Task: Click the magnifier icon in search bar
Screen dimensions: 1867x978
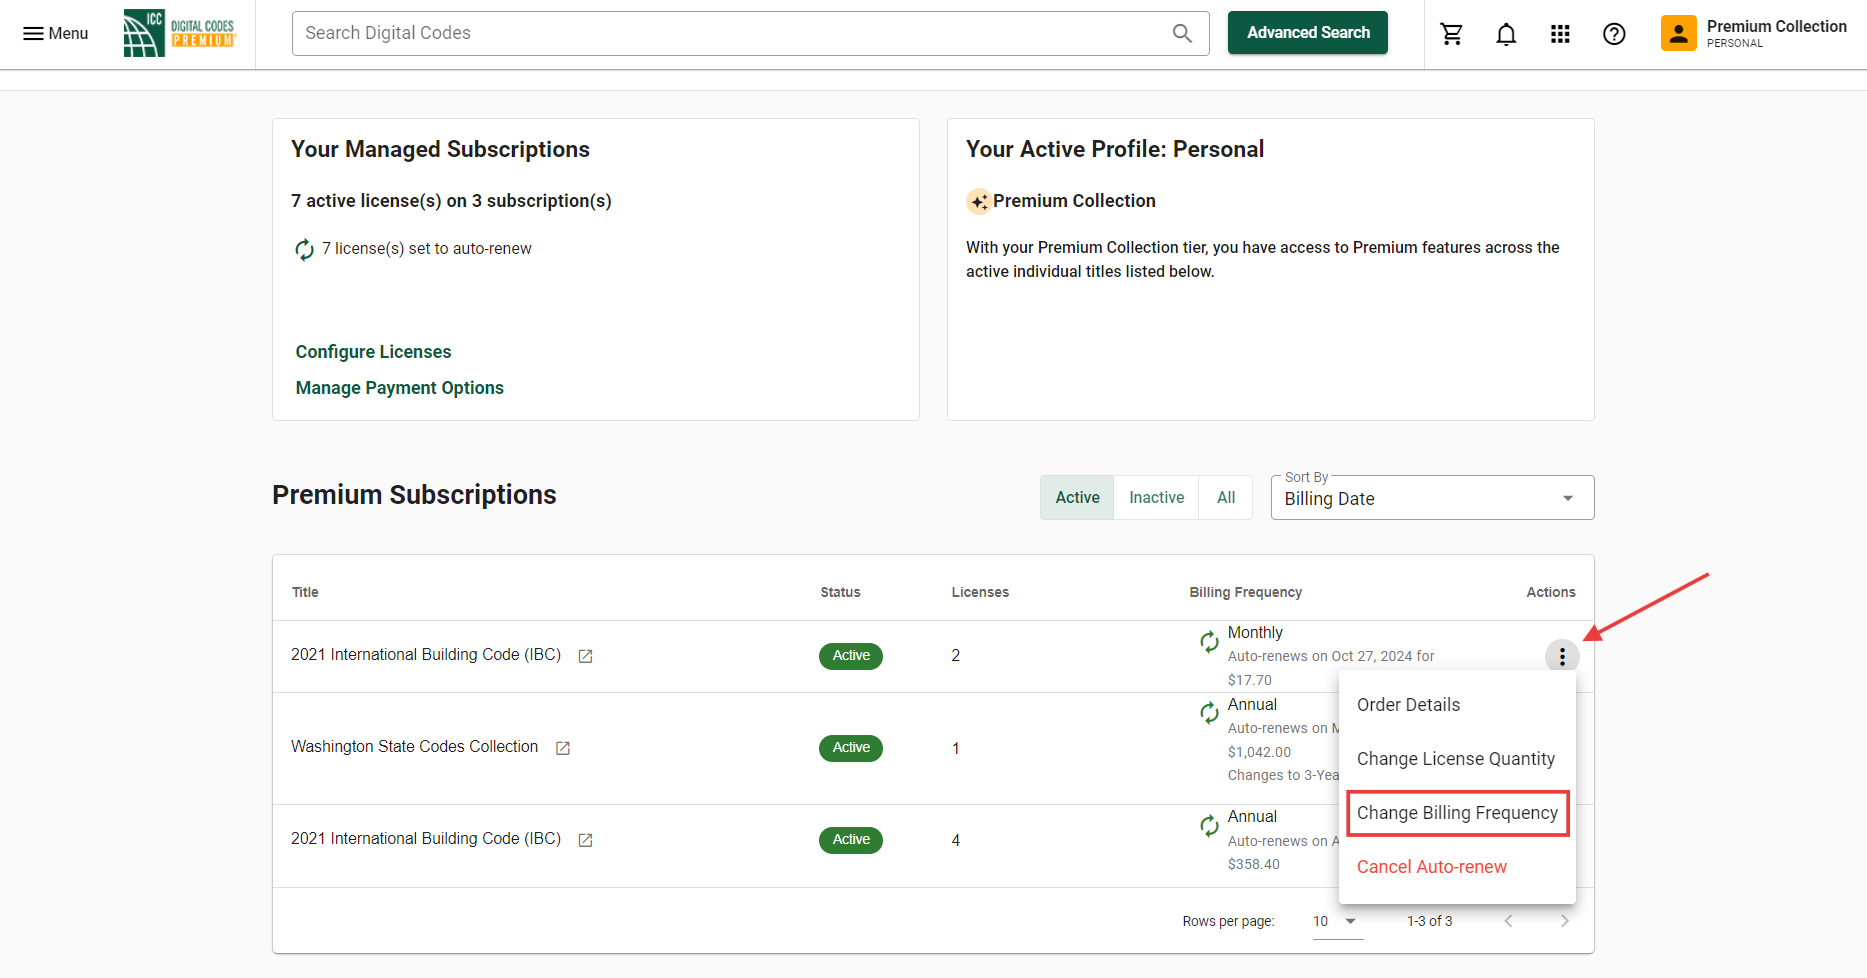Action: tap(1182, 33)
